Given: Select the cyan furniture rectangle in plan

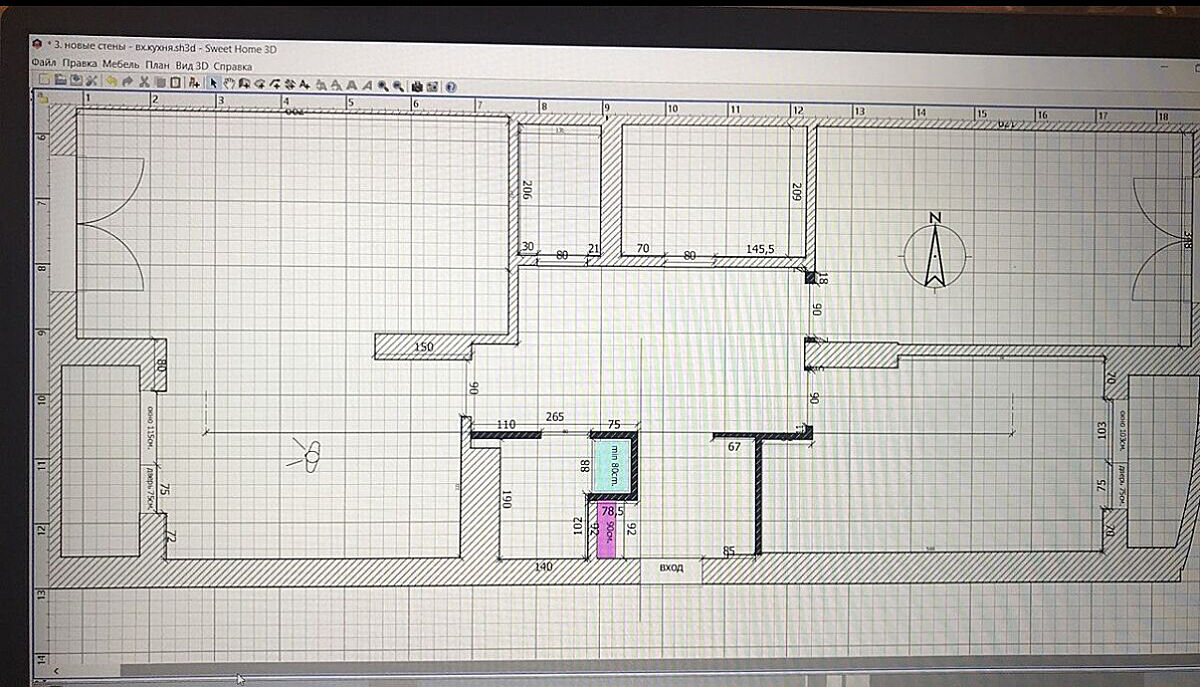Looking at the screenshot, I should click(611, 467).
